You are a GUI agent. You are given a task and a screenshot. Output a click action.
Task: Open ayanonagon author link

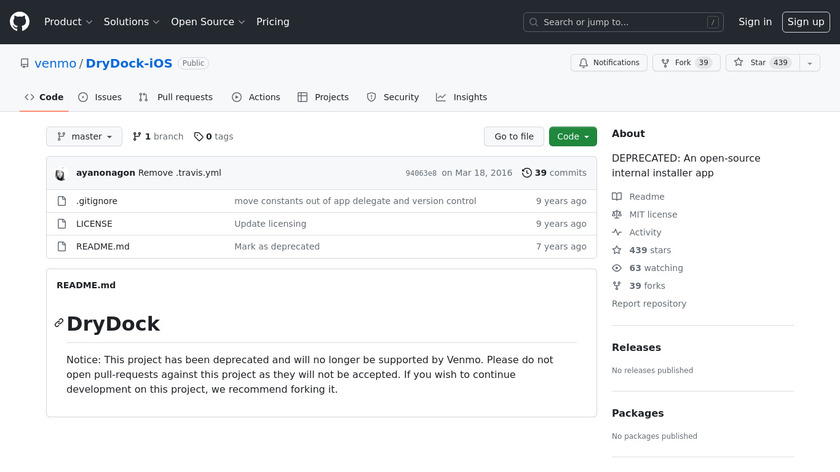tap(106, 173)
